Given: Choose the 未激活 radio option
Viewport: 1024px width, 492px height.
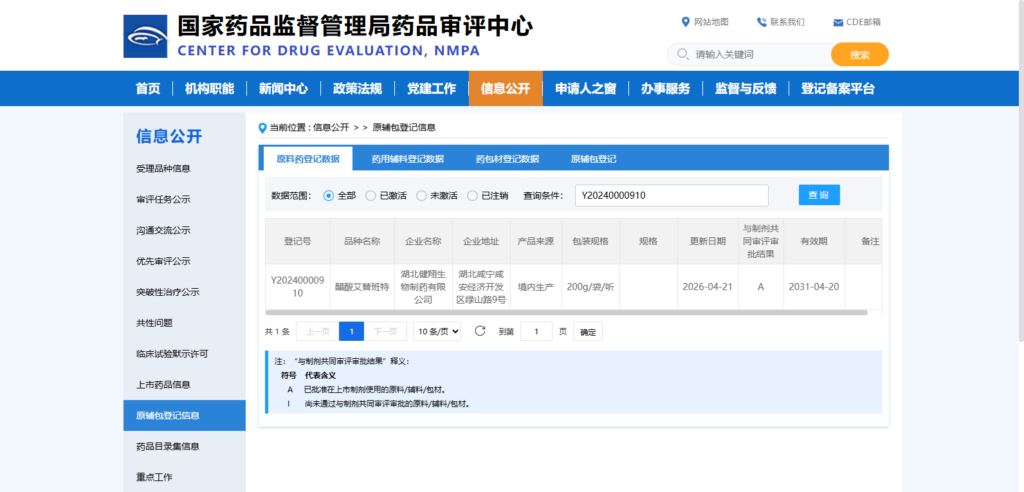Looking at the screenshot, I should pyautogui.click(x=421, y=196).
